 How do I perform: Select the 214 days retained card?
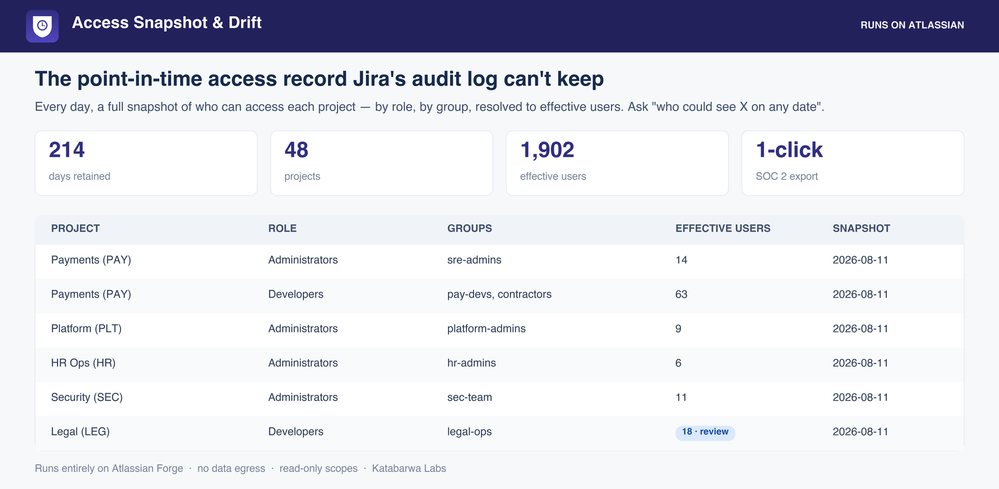(x=146, y=163)
